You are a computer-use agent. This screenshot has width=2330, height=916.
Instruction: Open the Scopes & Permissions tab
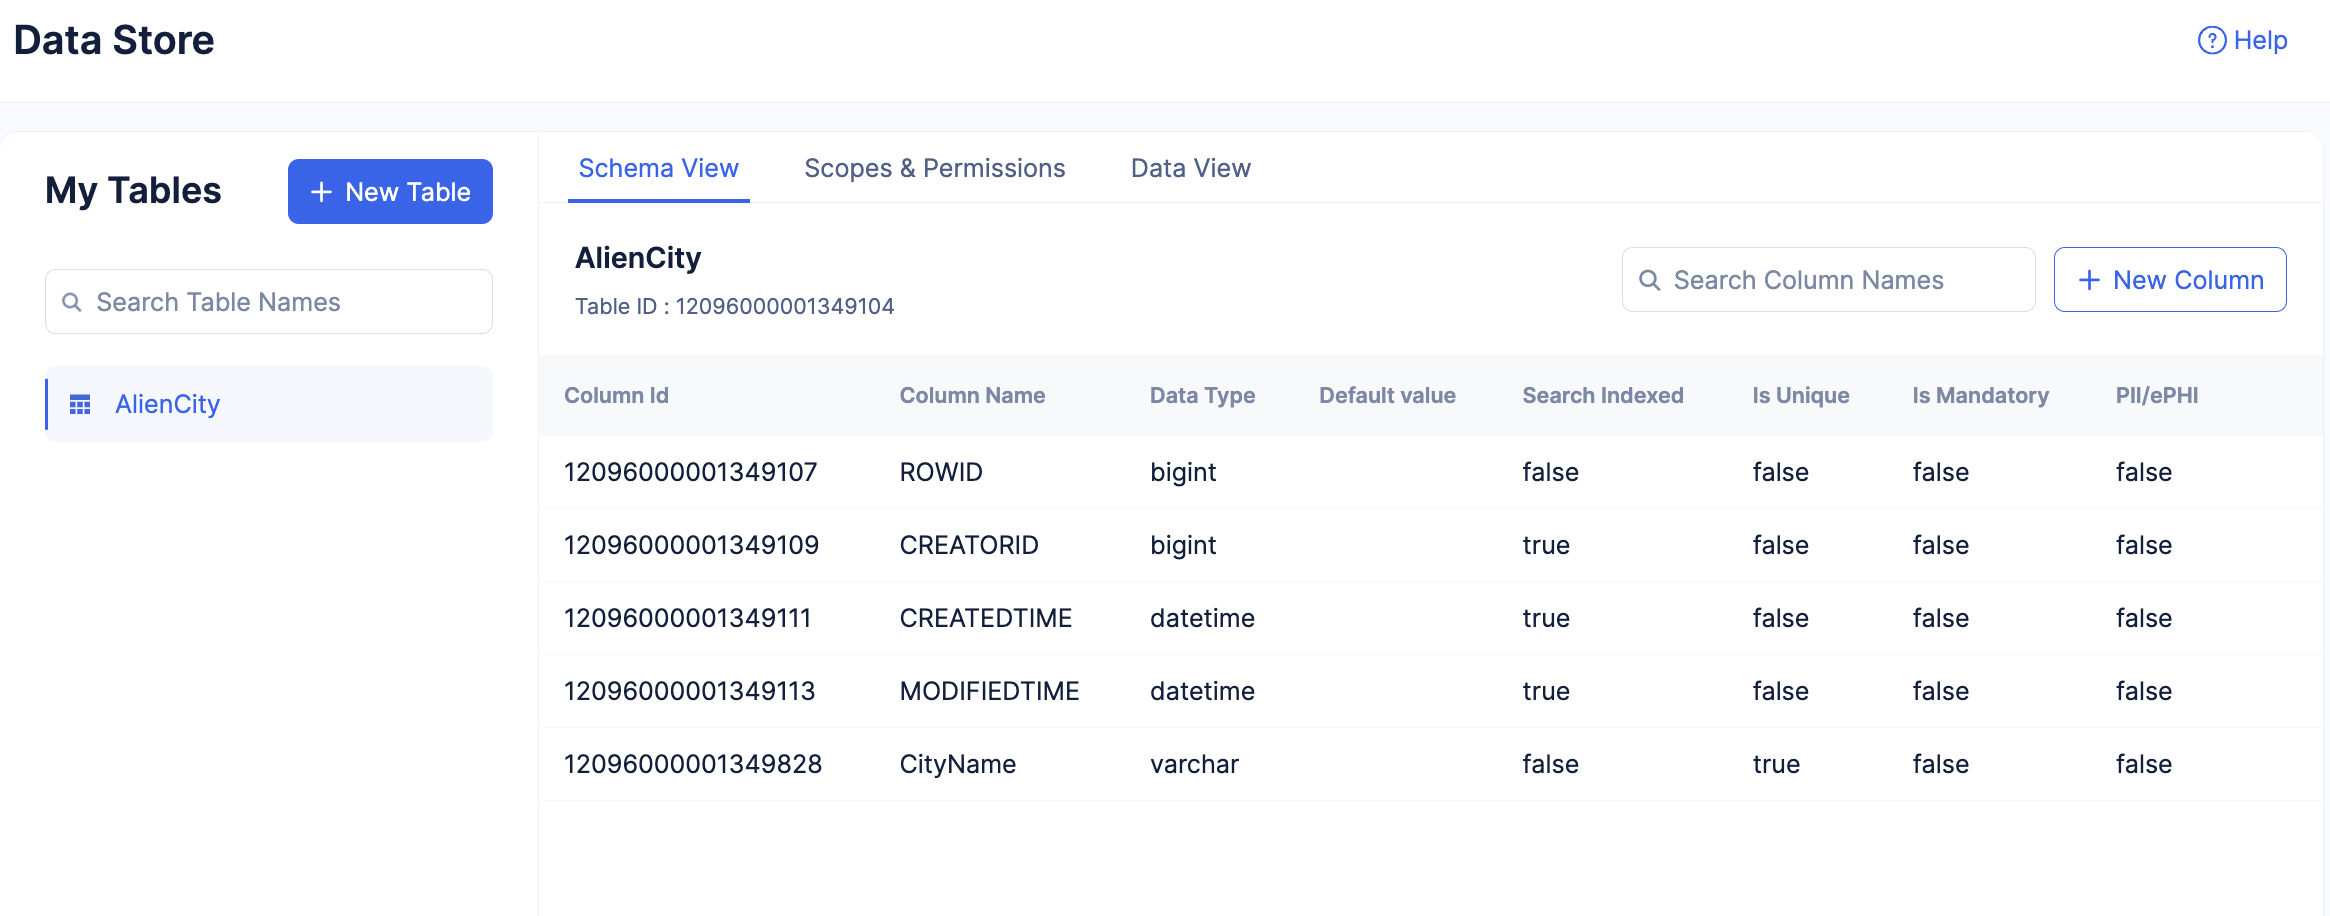click(934, 168)
